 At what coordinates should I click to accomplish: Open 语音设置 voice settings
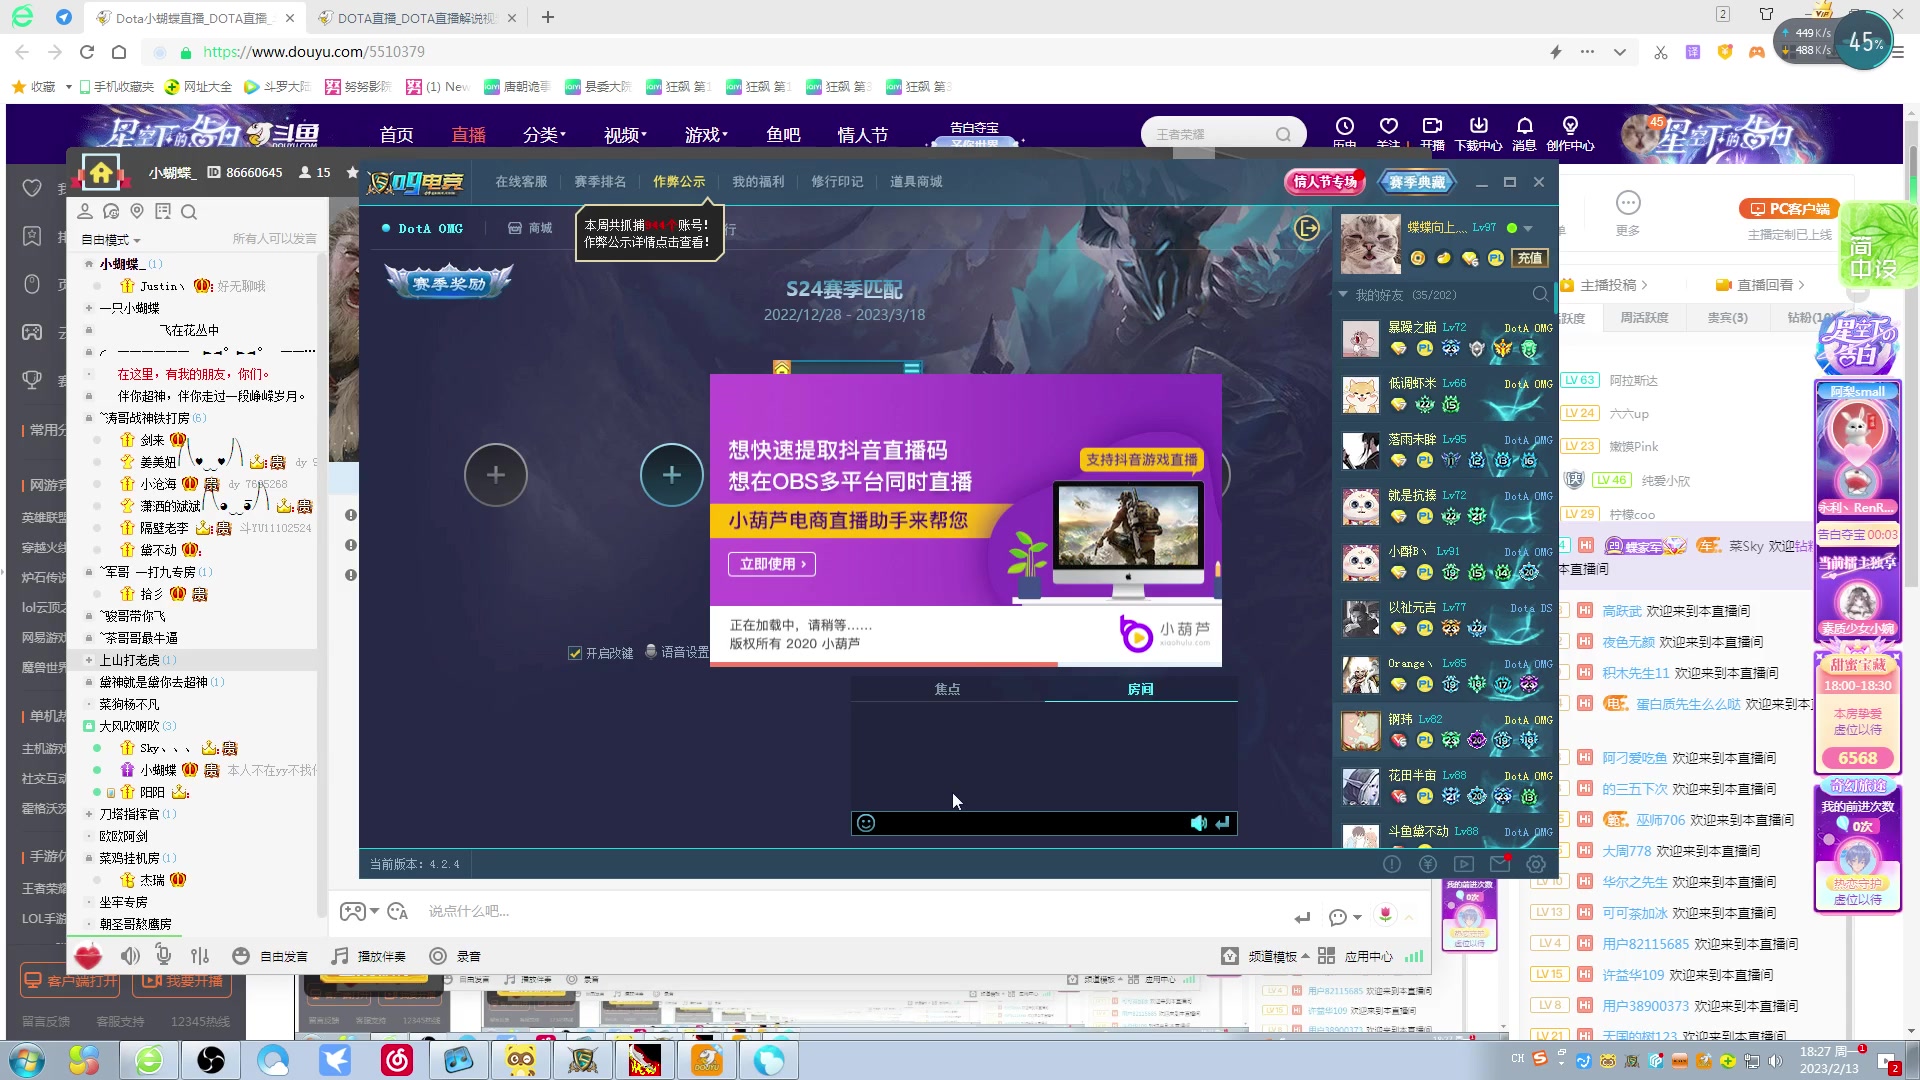click(x=676, y=652)
